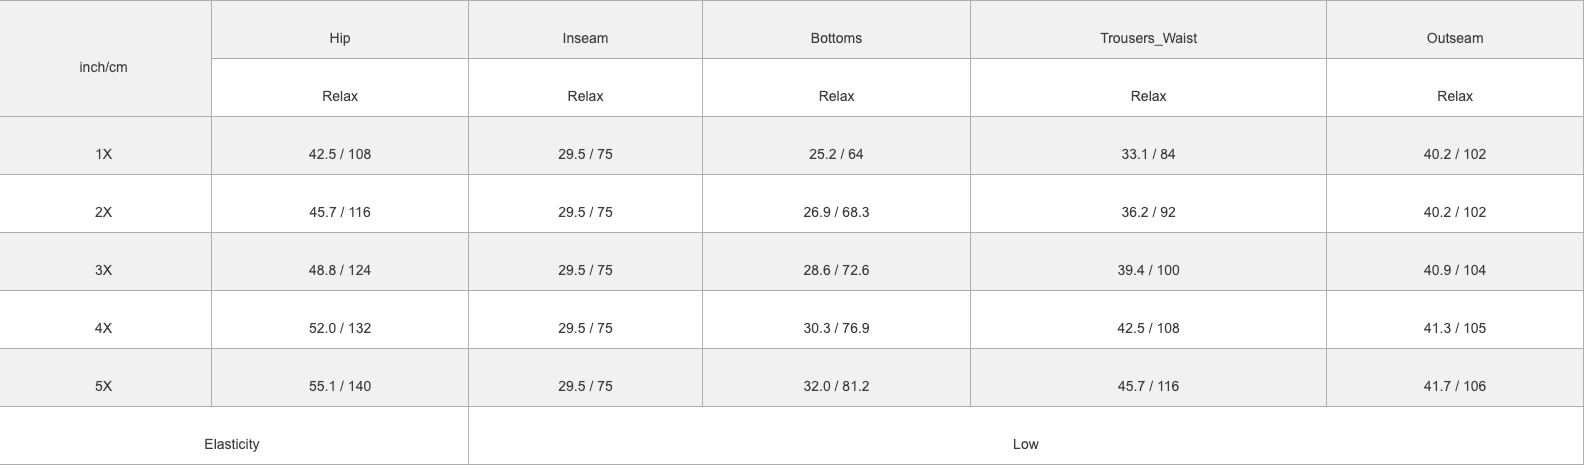Screen dimensions: 1584x470
Task: Select the 26.9 / 68.3 bottoms cell
Action: [836, 212]
